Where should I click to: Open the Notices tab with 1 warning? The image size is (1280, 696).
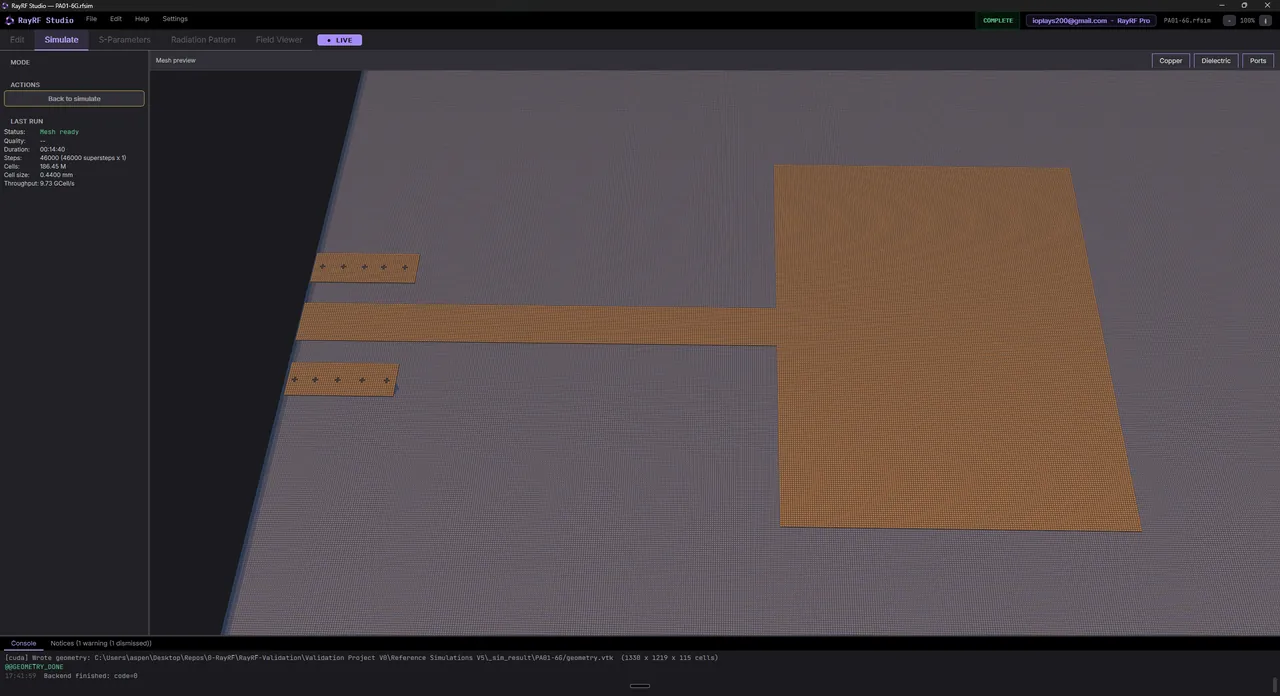point(101,643)
